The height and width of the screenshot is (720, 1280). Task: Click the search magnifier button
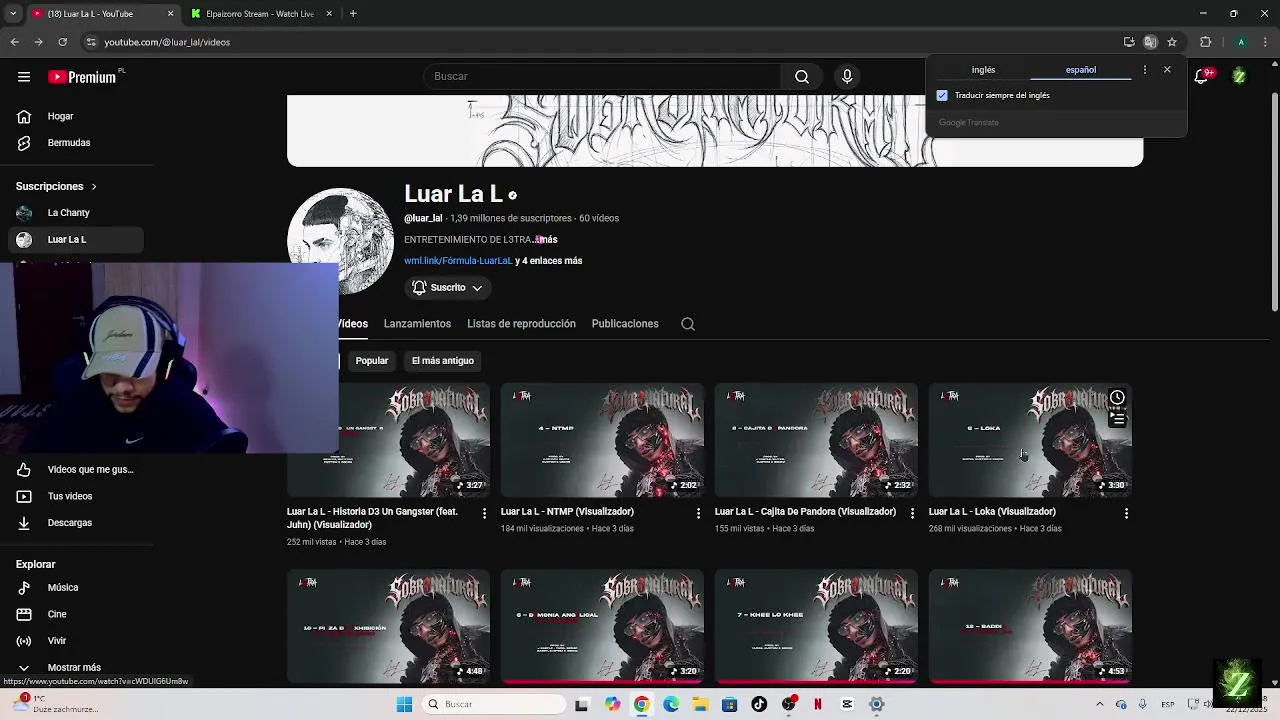pos(802,77)
